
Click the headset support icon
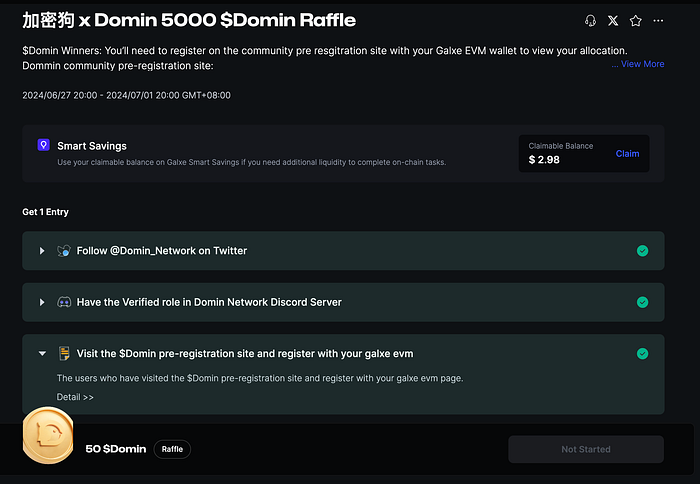[591, 21]
